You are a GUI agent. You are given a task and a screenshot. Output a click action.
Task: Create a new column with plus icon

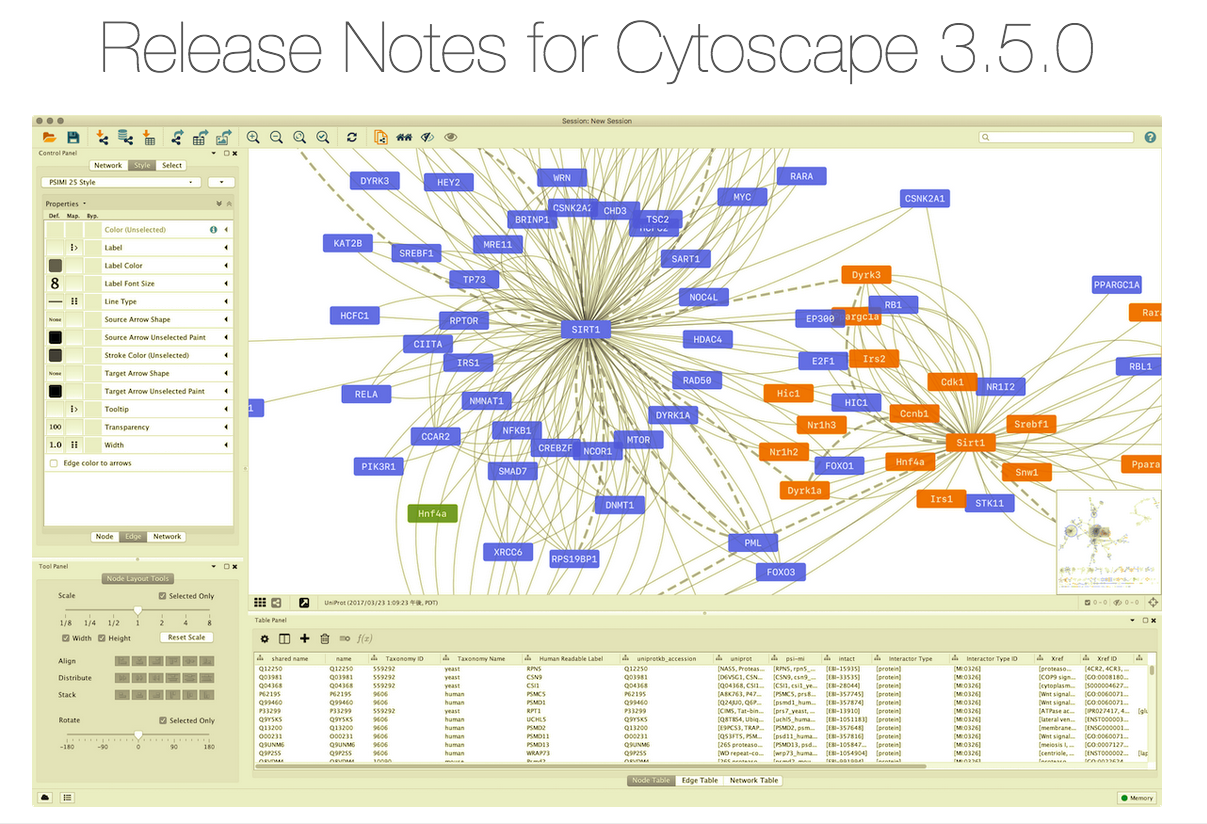pyautogui.click(x=304, y=638)
